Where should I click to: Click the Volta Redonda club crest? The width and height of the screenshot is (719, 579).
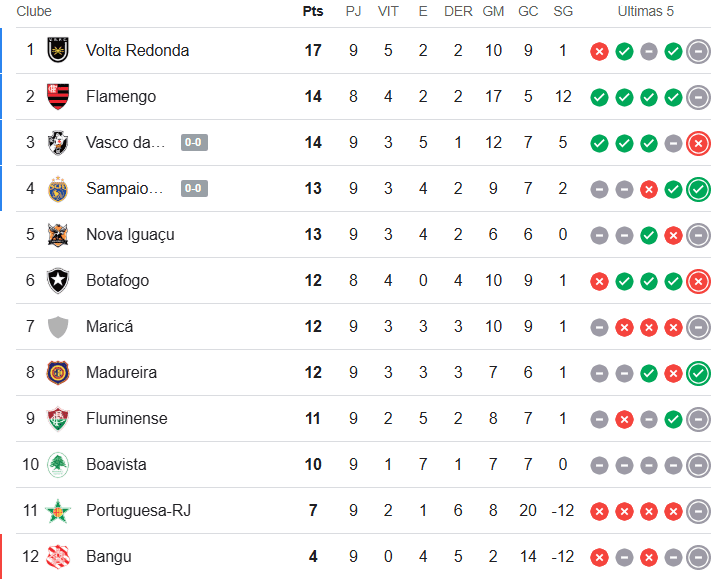tap(58, 50)
